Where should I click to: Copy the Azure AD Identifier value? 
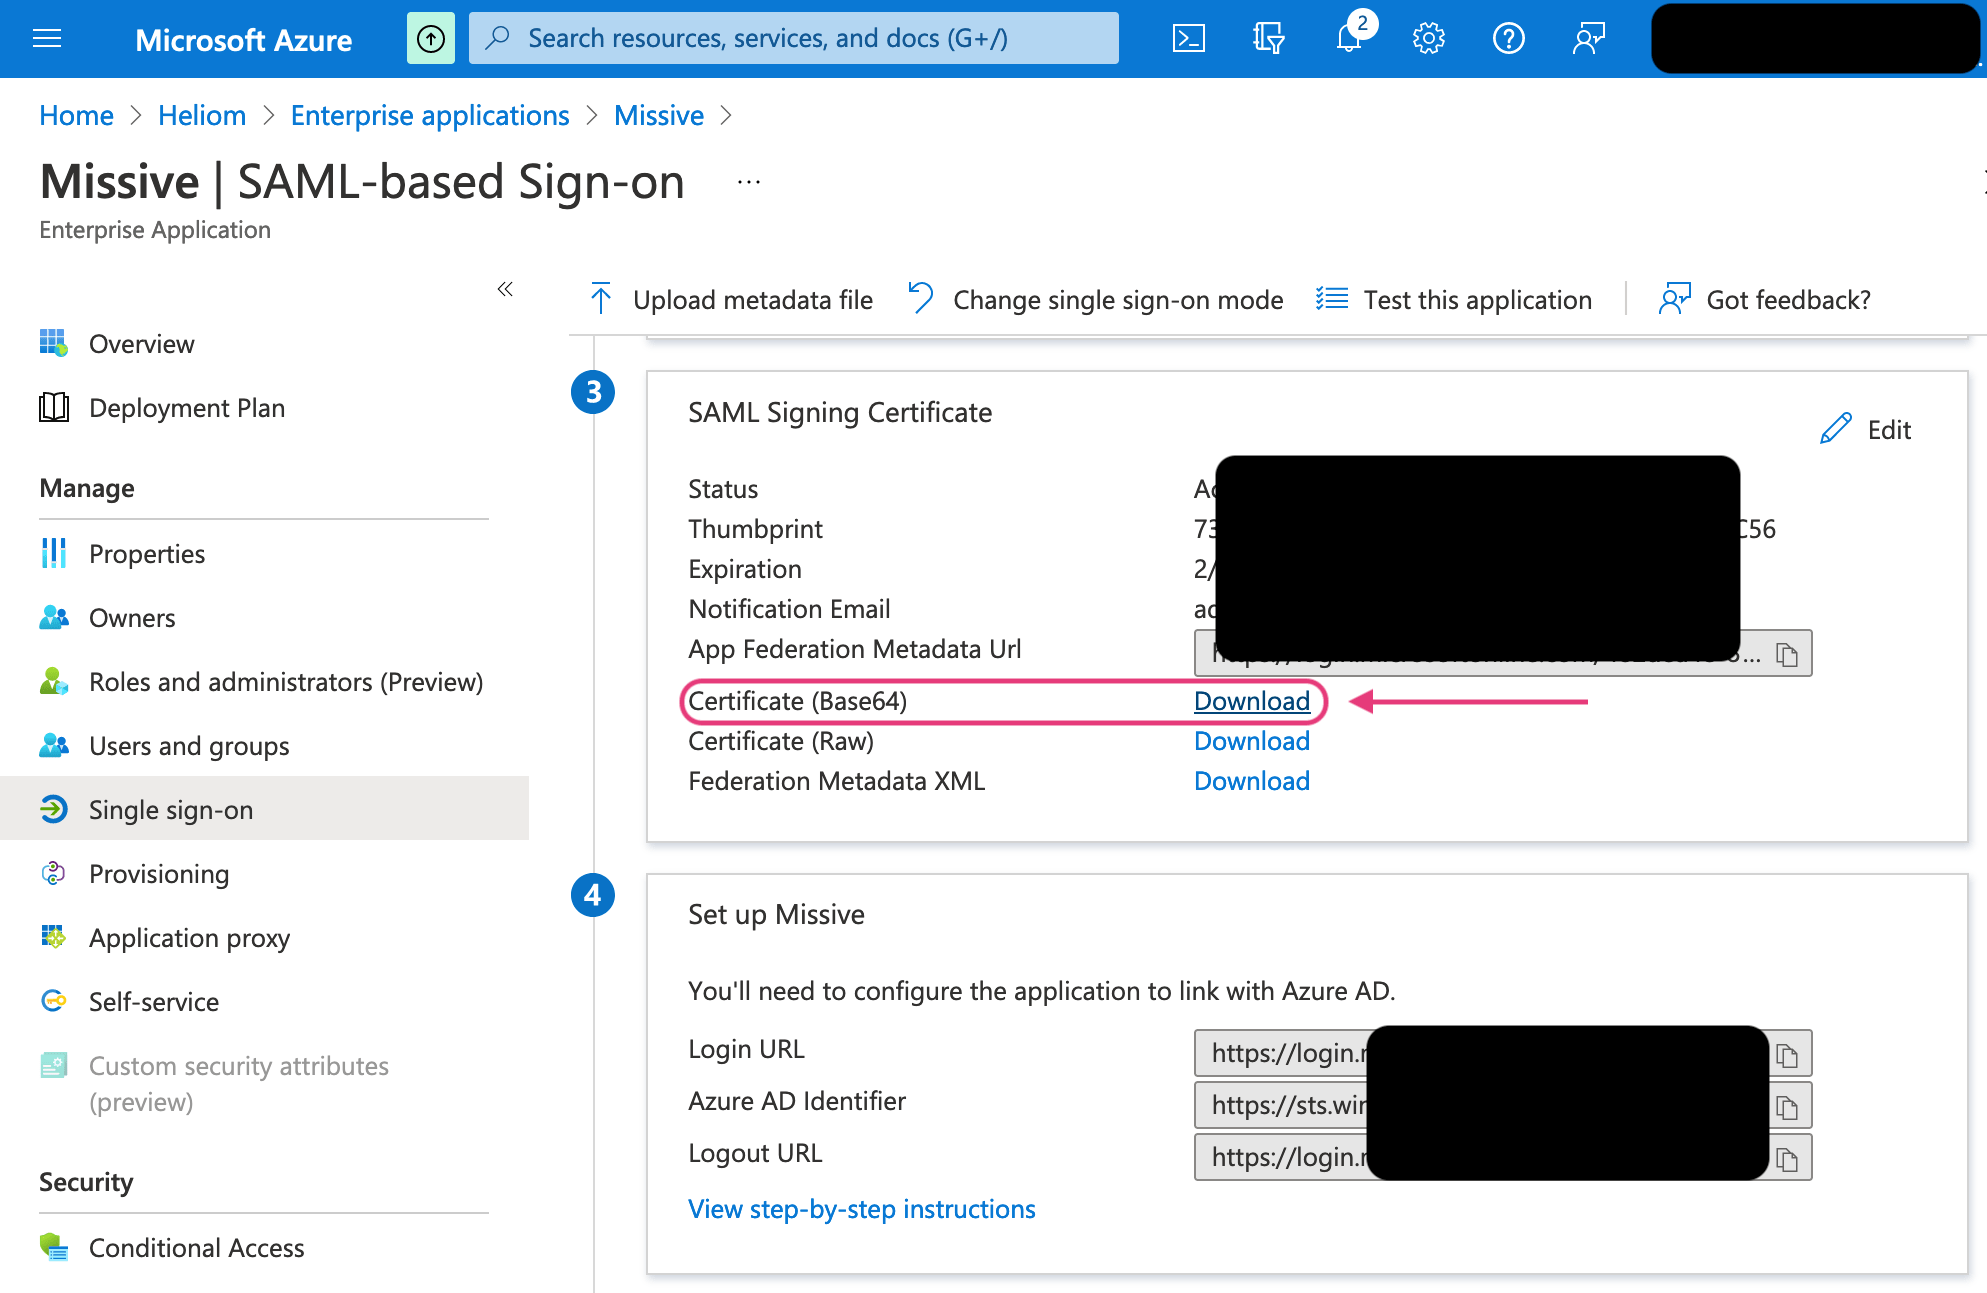tap(1787, 1106)
